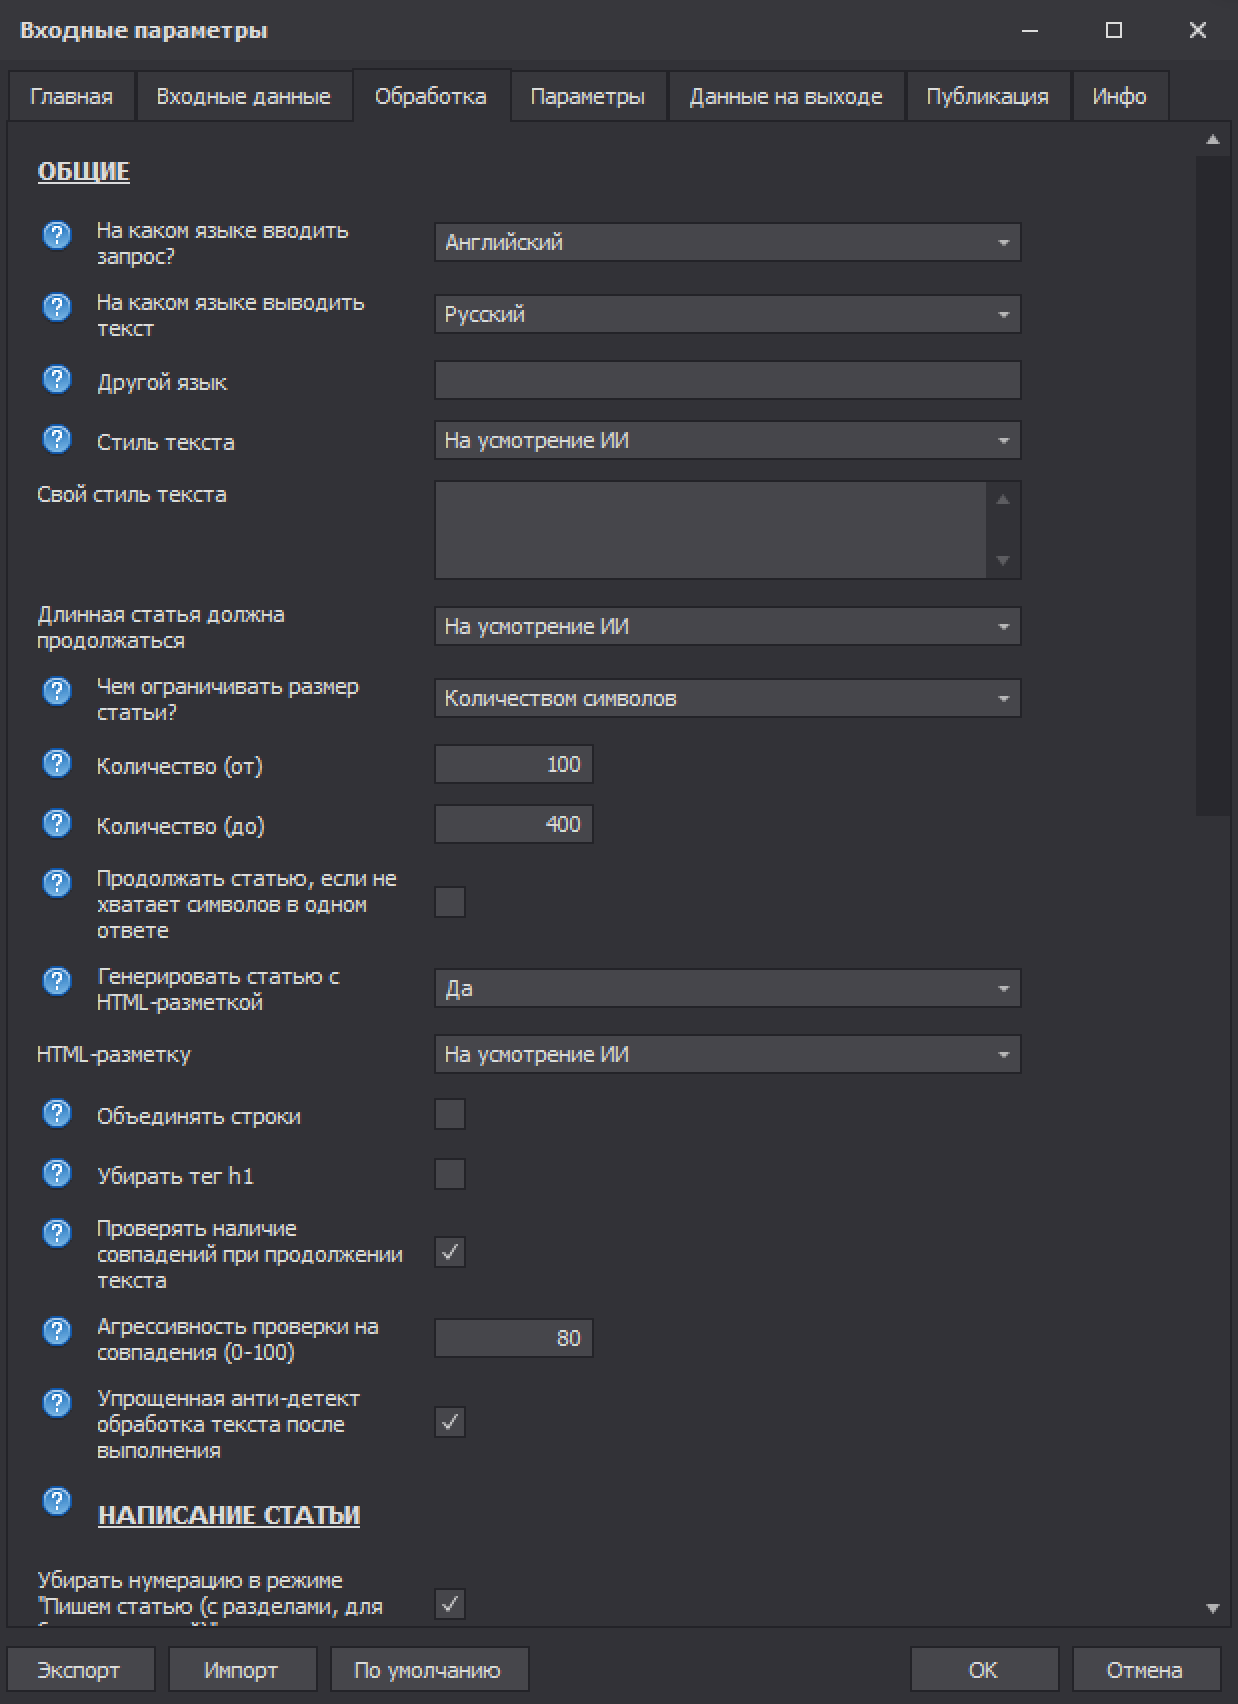Uncheck 'Упрощенная анти-детект обработка текста' checkbox
This screenshot has height=1704, width=1238.
[x=450, y=1422]
